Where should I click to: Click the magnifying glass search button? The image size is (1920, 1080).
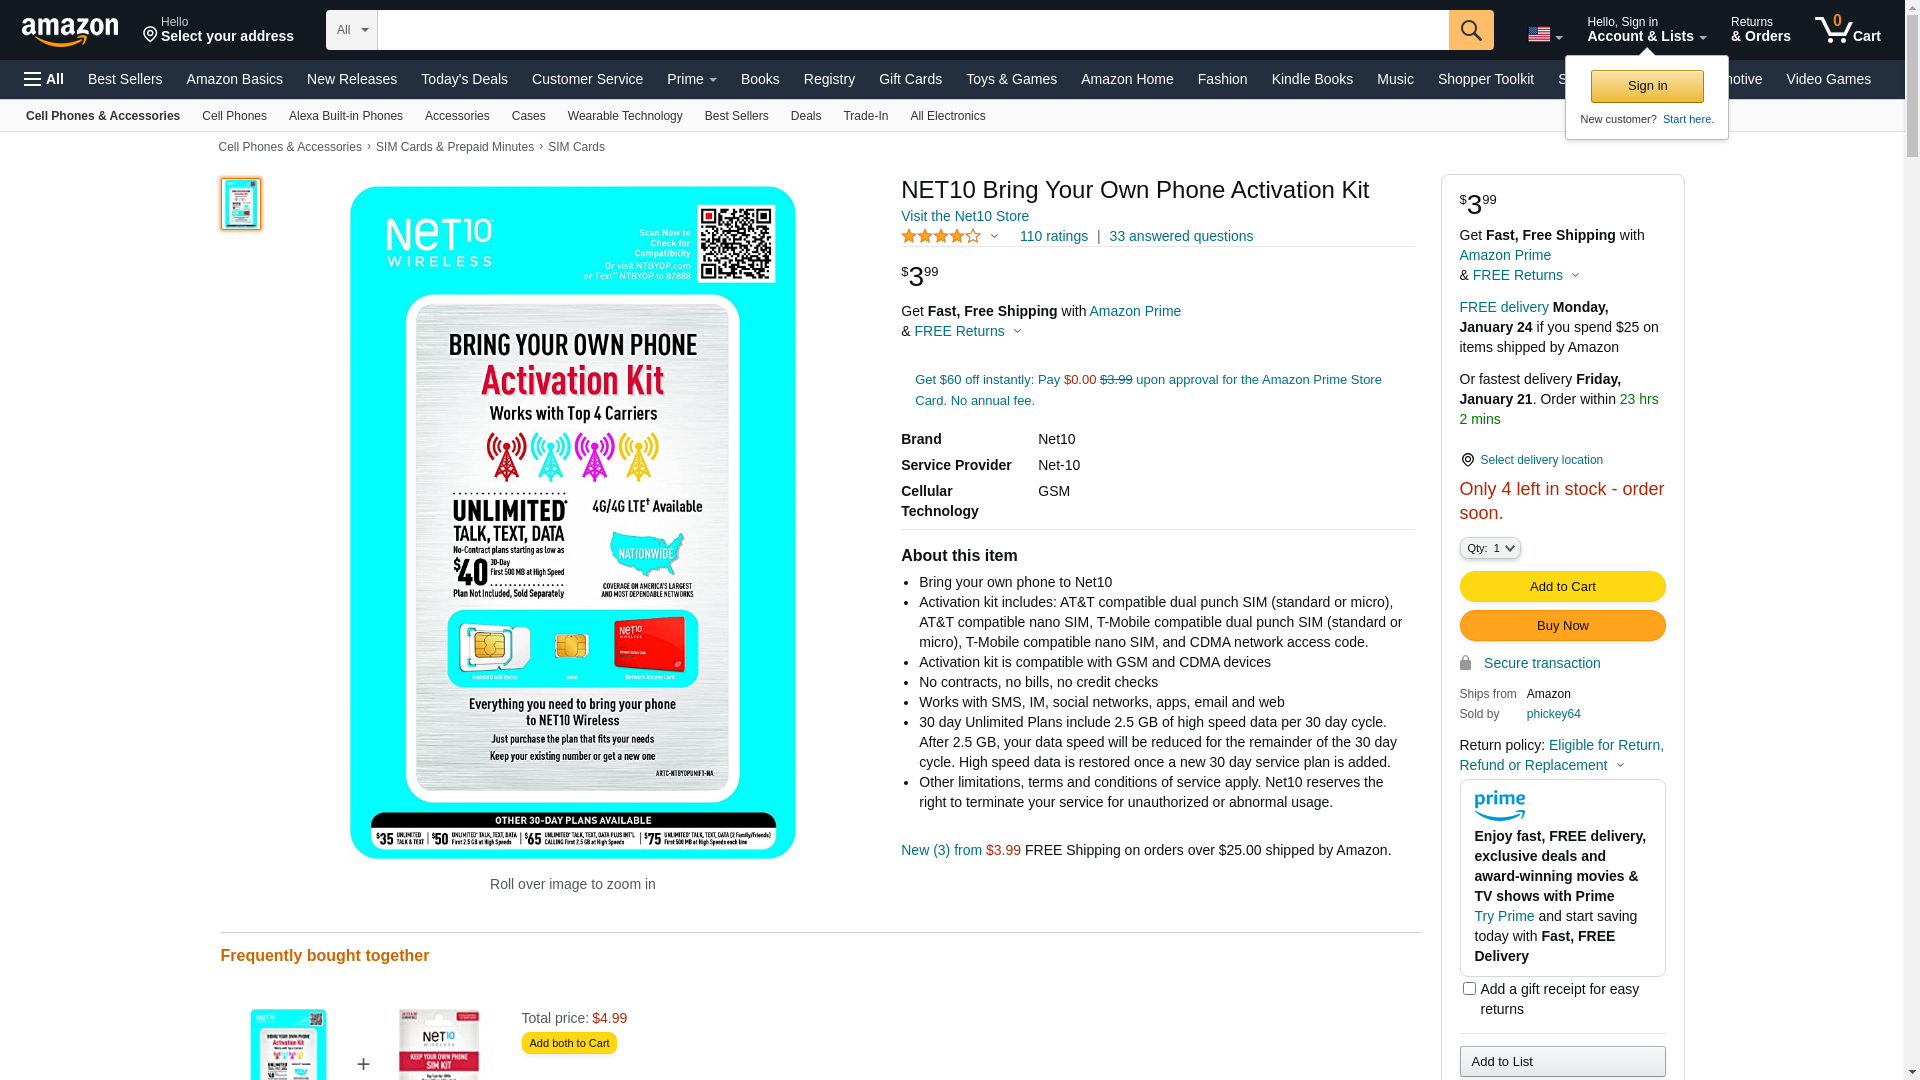pos(1471,30)
